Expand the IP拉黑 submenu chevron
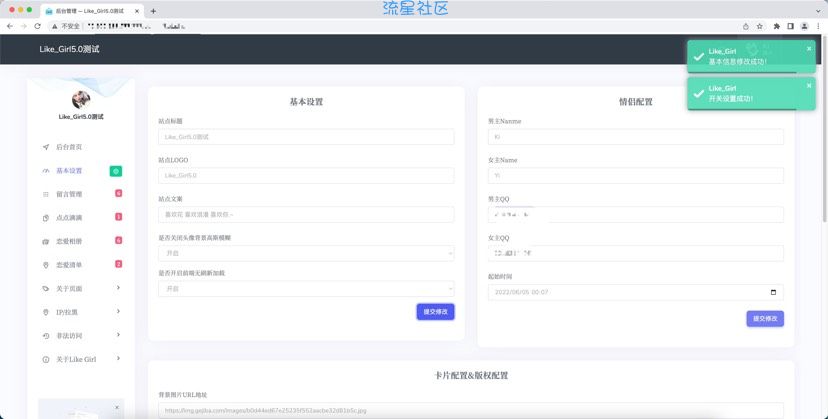Screen dimensions: 828x419 (118, 312)
